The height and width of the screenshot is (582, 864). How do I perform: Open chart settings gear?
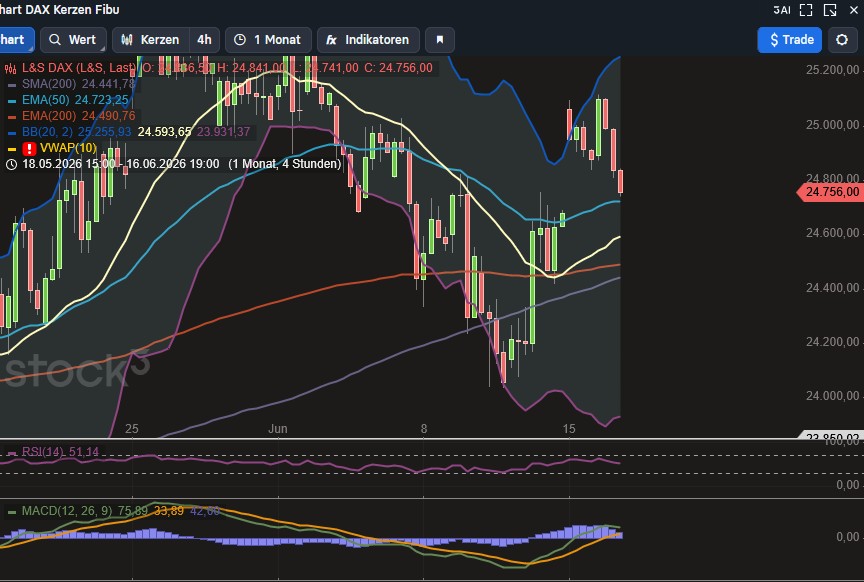pos(842,40)
